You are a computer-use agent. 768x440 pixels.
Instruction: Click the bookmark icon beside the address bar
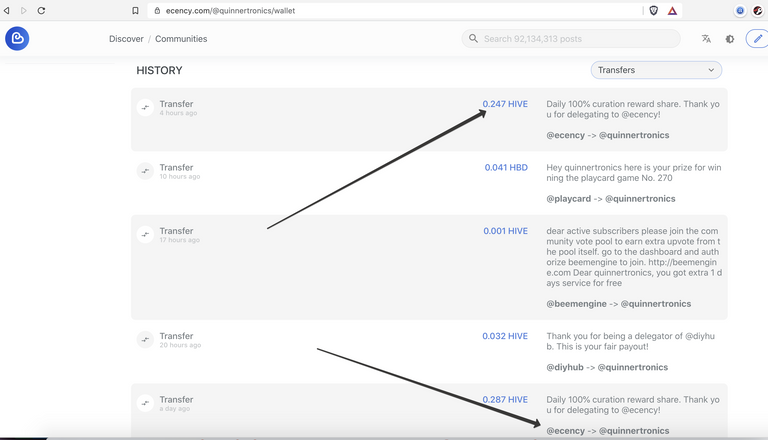[x=135, y=10]
